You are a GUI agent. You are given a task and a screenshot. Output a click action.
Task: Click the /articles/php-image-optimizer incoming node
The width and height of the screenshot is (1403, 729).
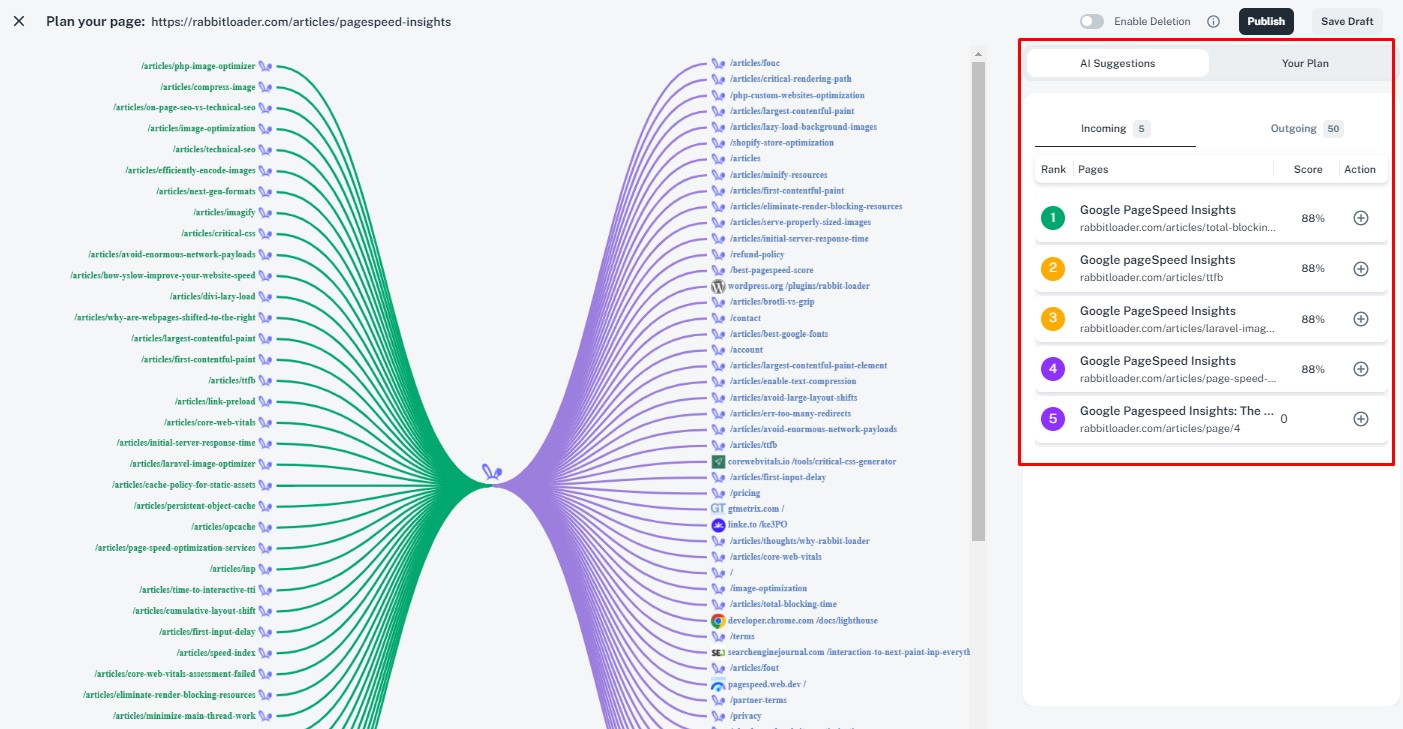click(x=198, y=66)
